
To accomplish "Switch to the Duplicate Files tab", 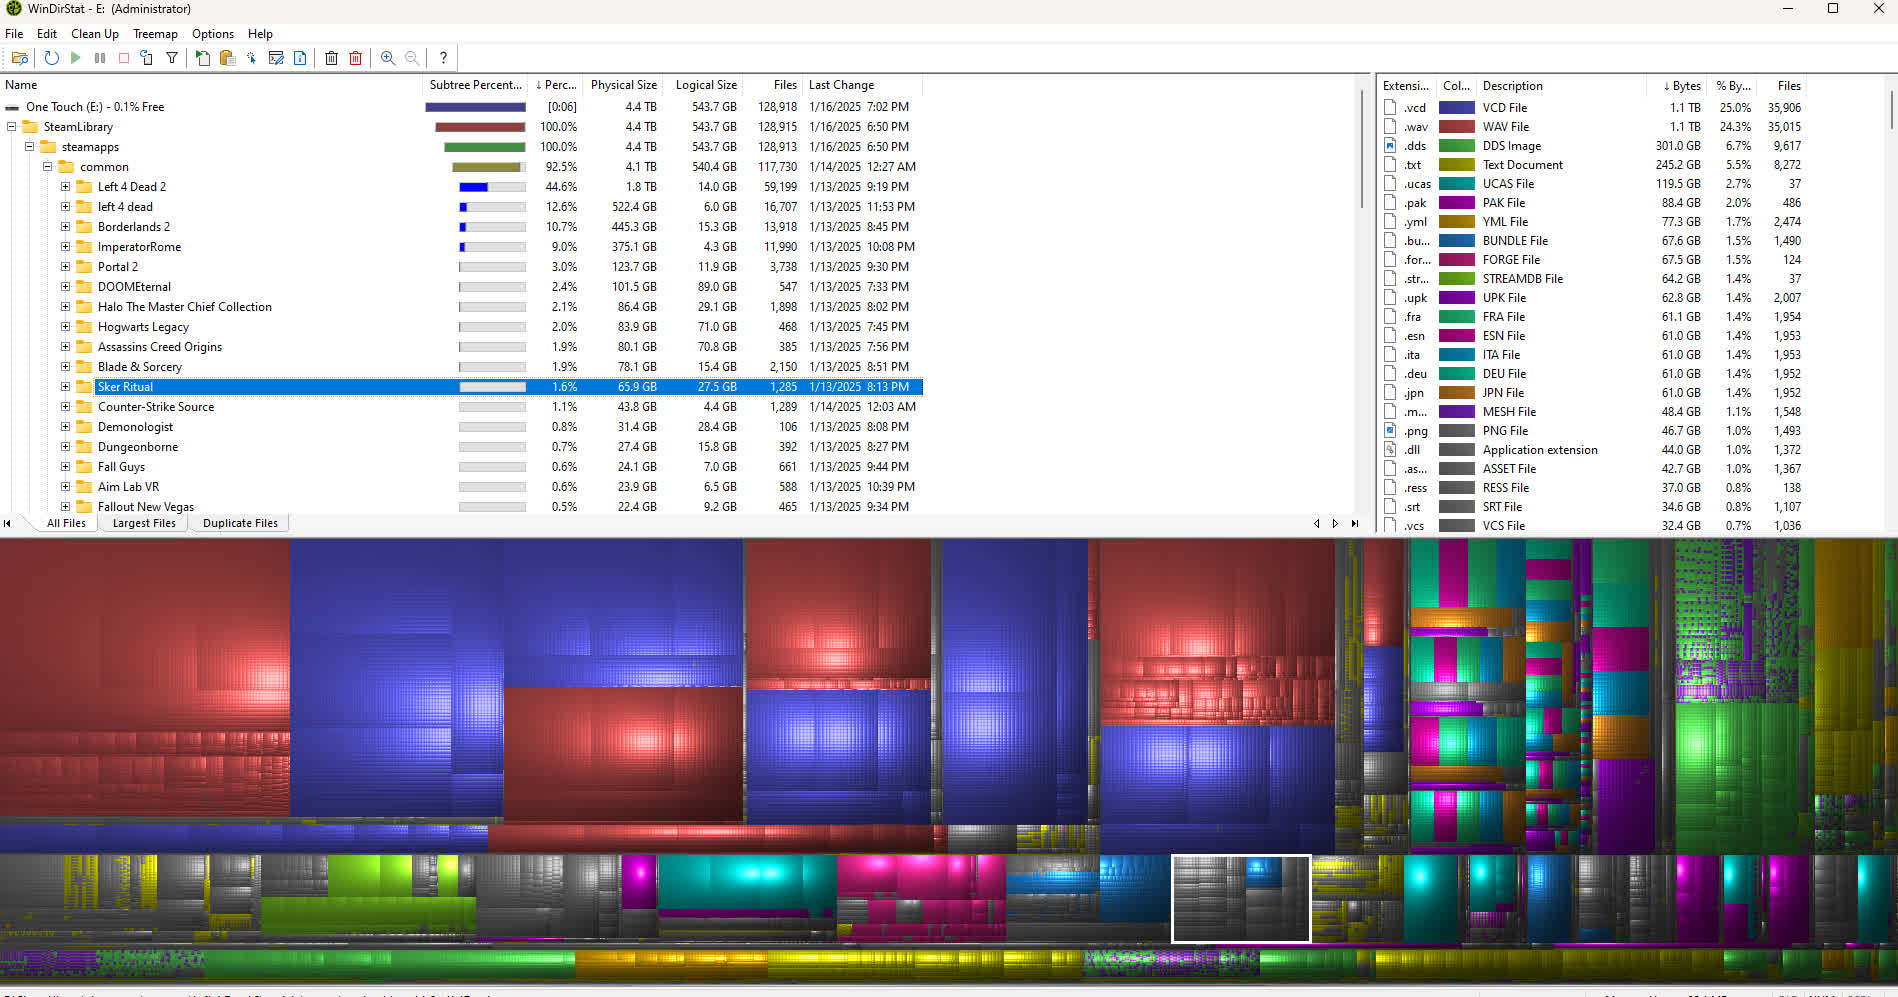I will tap(240, 522).
